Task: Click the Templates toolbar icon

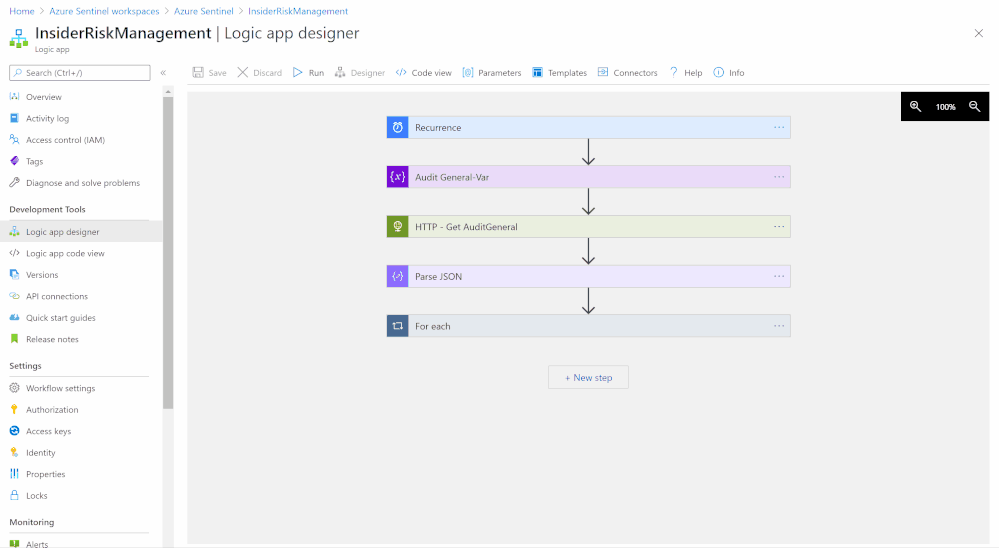Action: pyautogui.click(x=538, y=73)
